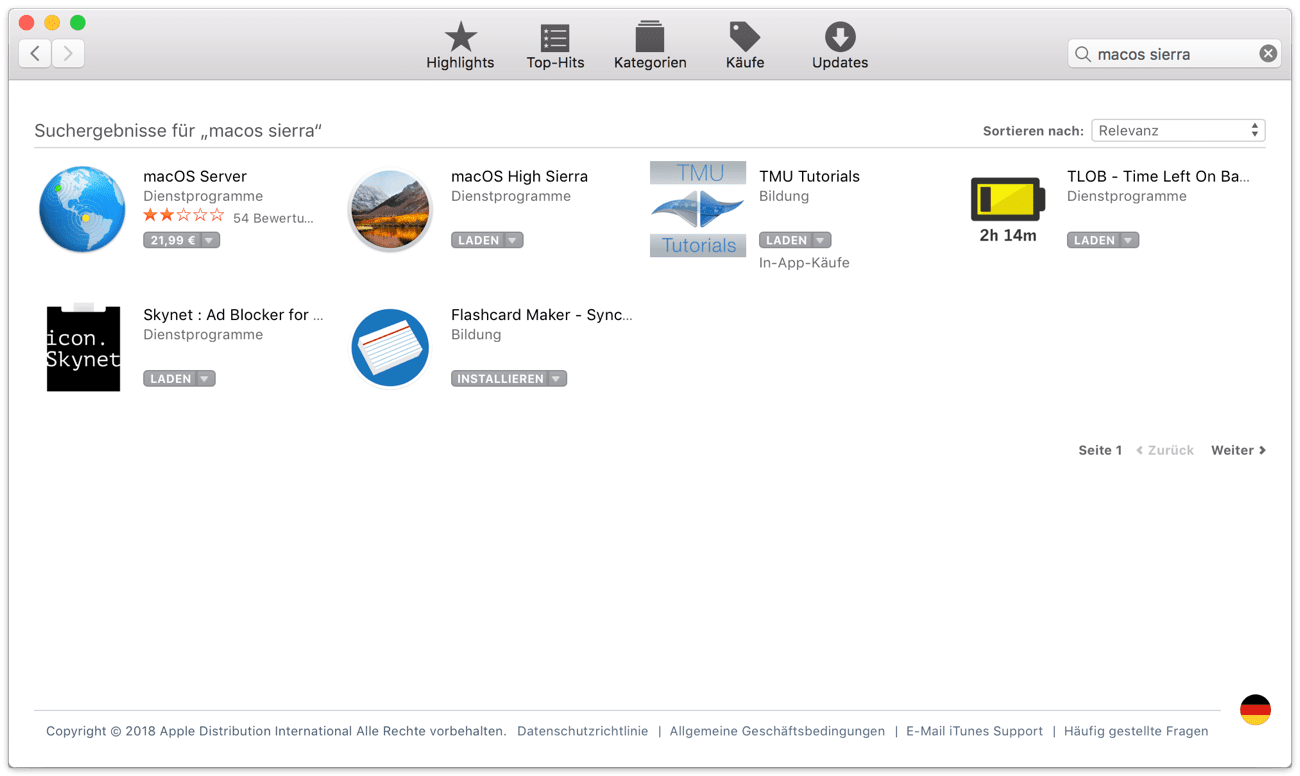Open the Updates tab
1300x776 pixels.
tap(840, 46)
